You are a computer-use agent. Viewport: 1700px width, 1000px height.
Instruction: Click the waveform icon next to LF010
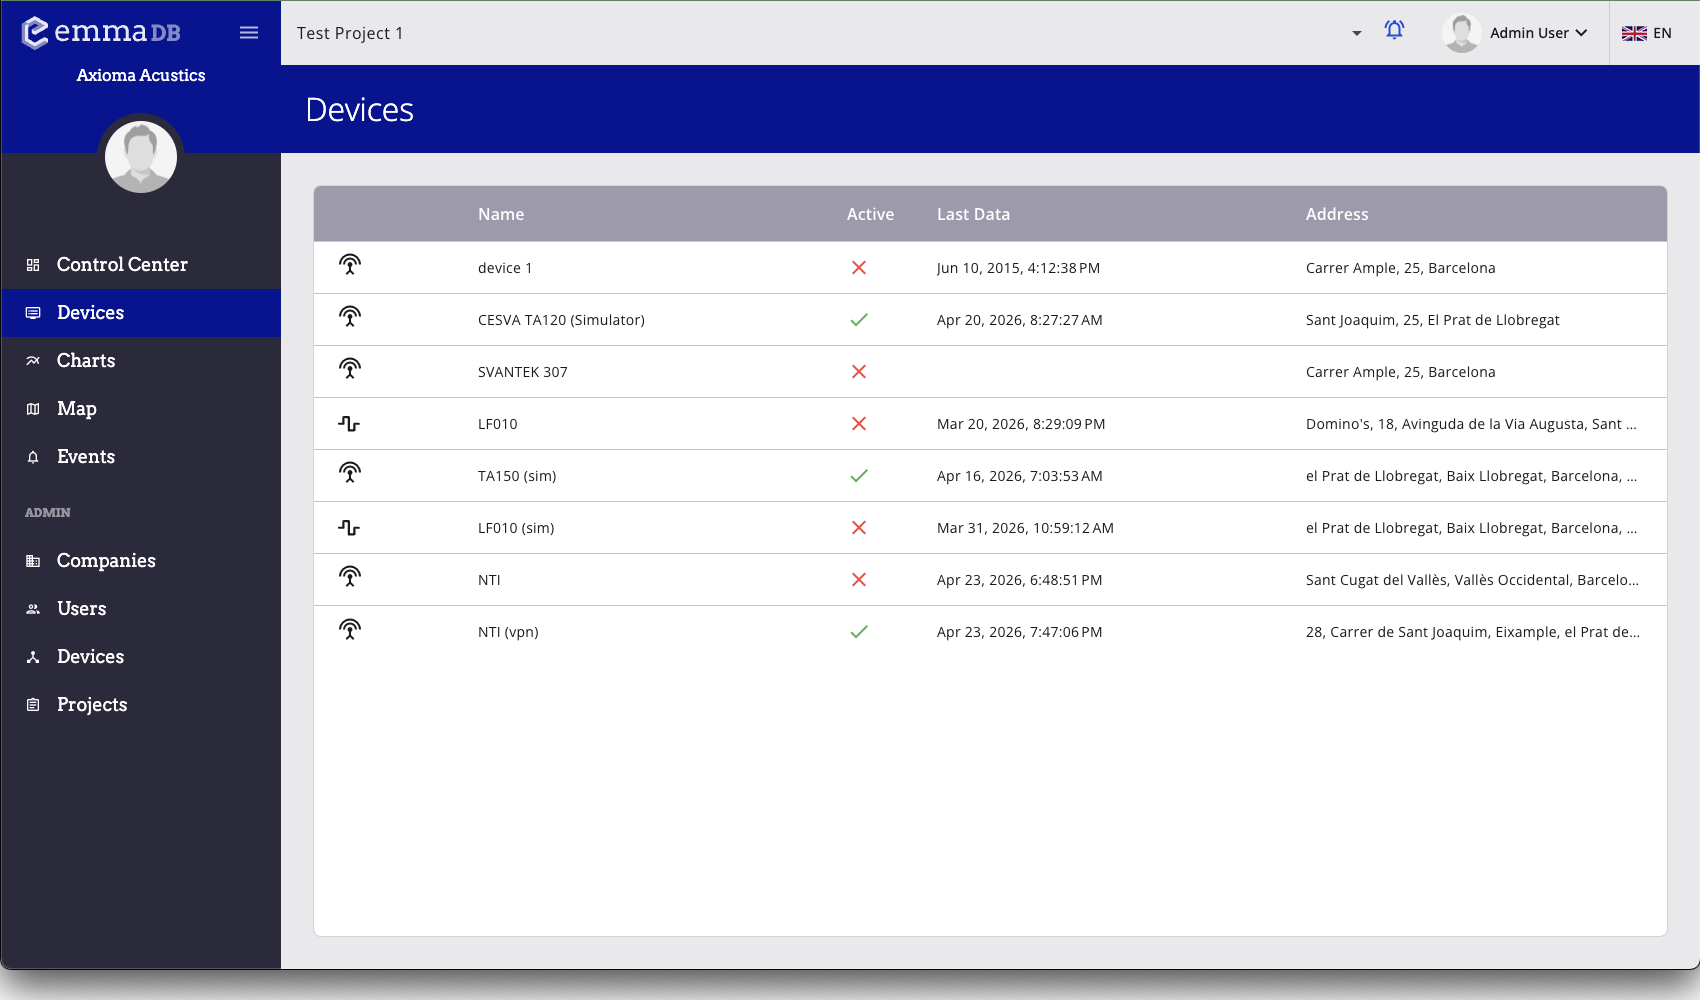(349, 423)
